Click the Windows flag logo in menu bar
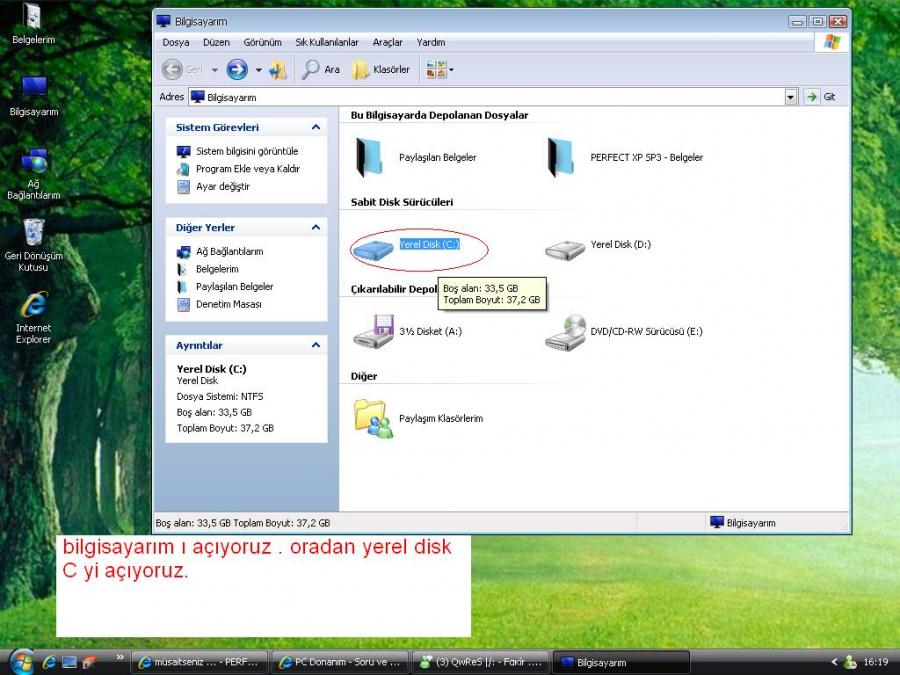The image size is (900, 675). tap(832, 42)
